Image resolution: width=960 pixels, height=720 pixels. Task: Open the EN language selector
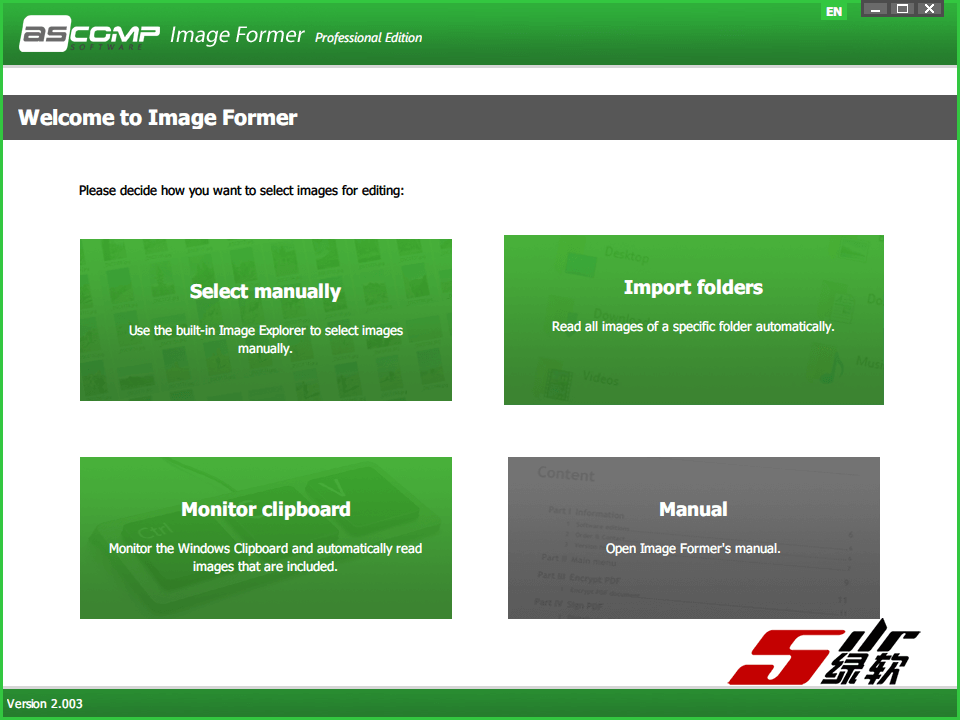[833, 12]
